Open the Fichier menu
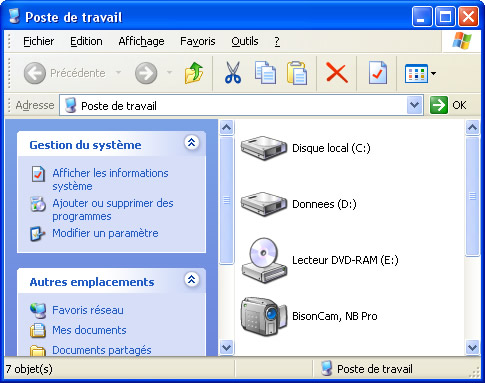Screen dimensions: 485x383 pos(39,41)
